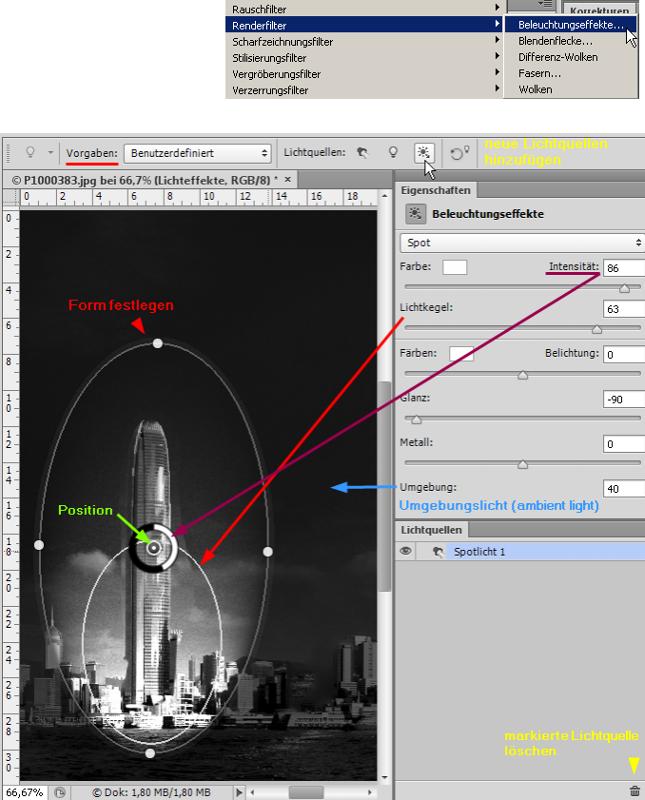This screenshot has height=800, width=645.
Task: Click the Umgebung value field
Action: point(624,489)
